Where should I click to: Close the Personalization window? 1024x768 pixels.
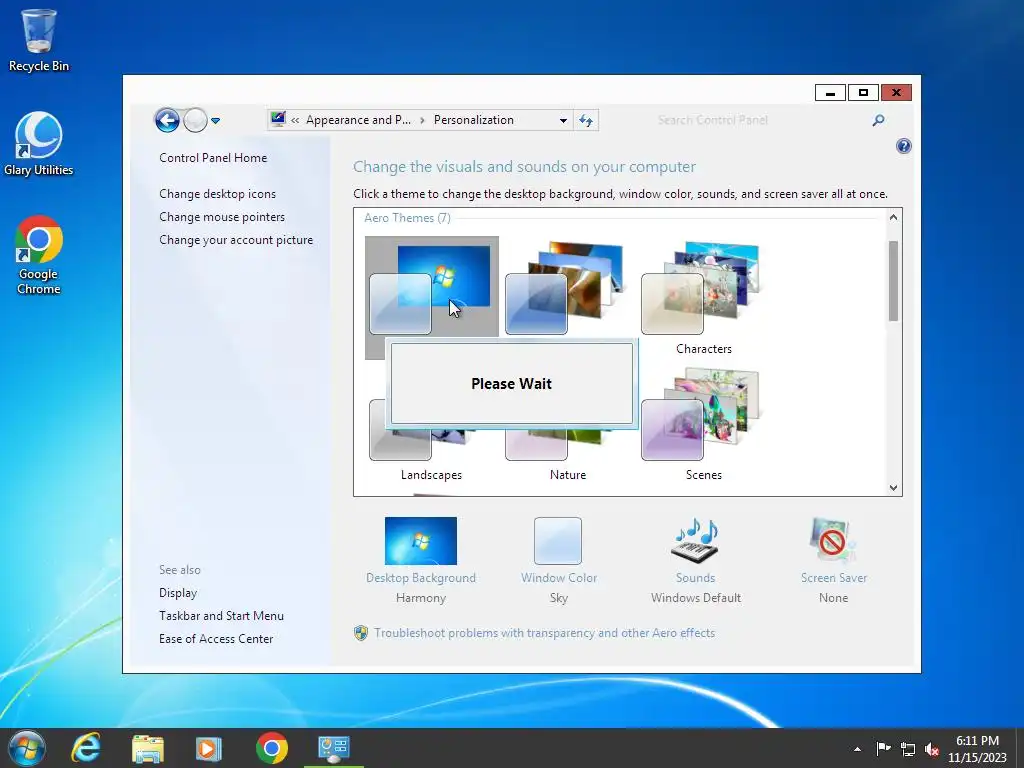coord(896,93)
